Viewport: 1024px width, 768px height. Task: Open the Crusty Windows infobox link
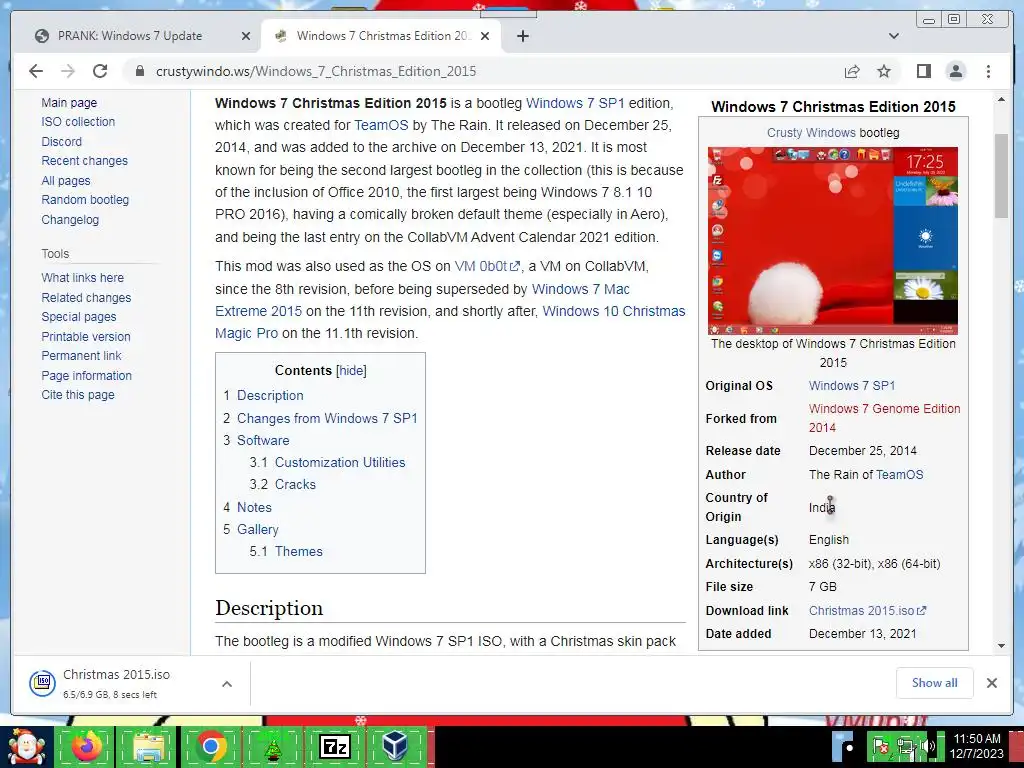coord(811,133)
